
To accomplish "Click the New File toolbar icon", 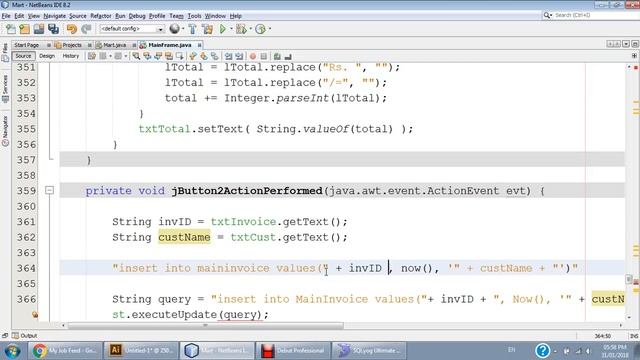I will point(11,29).
